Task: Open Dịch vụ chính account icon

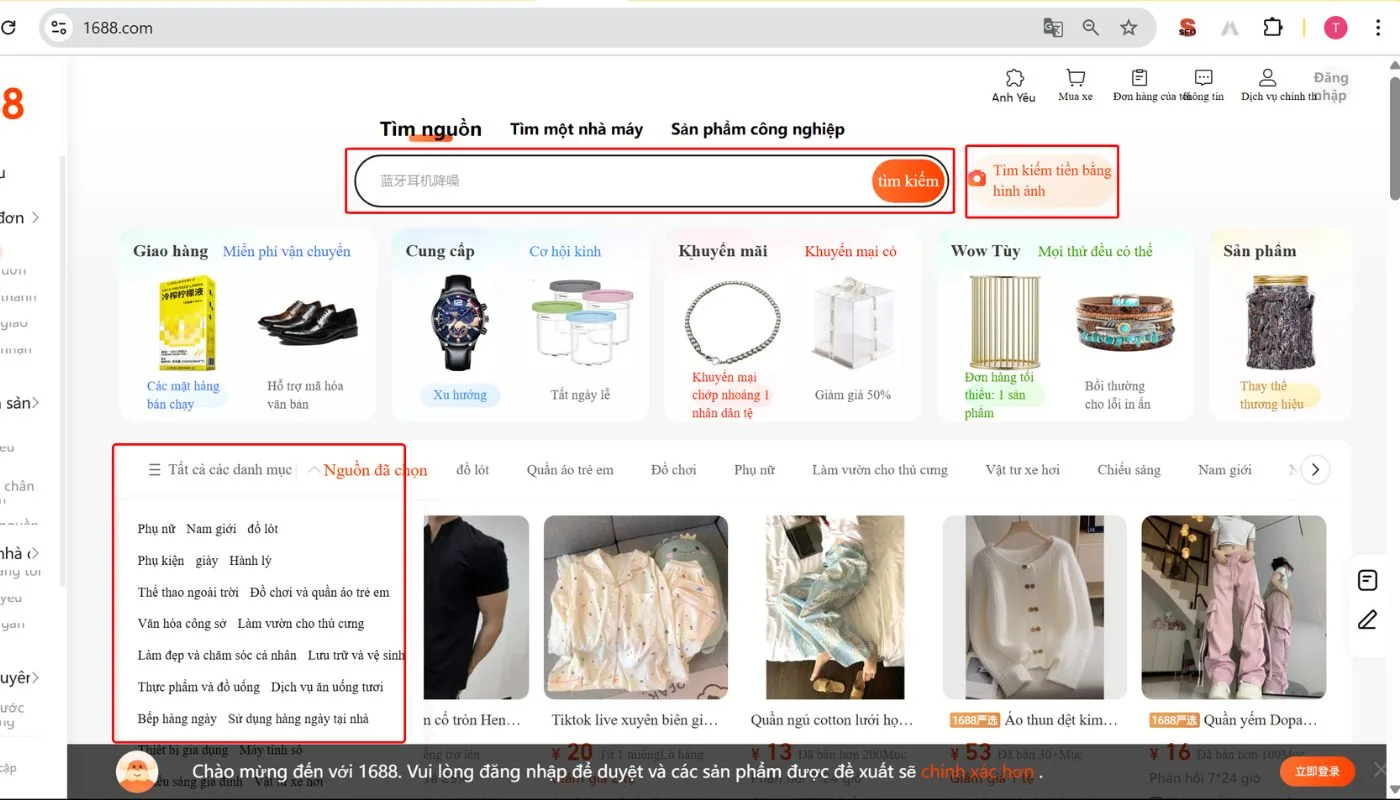Action: click(x=1267, y=77)
